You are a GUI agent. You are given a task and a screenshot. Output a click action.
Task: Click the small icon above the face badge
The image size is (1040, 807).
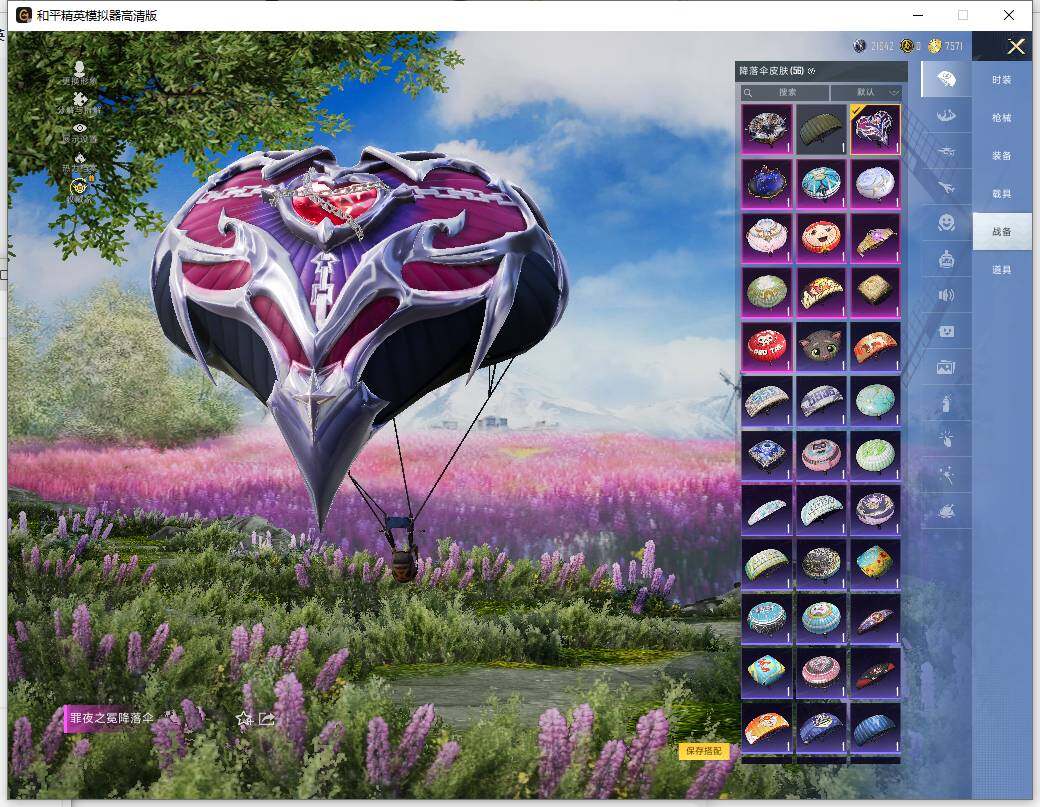tap(80, 159)
